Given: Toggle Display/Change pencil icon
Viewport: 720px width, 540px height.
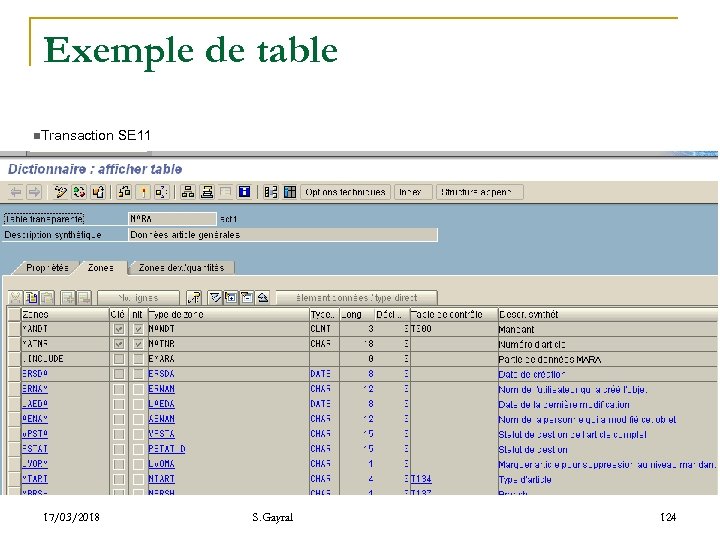Looking at the screenshot, I should point(60,192).
